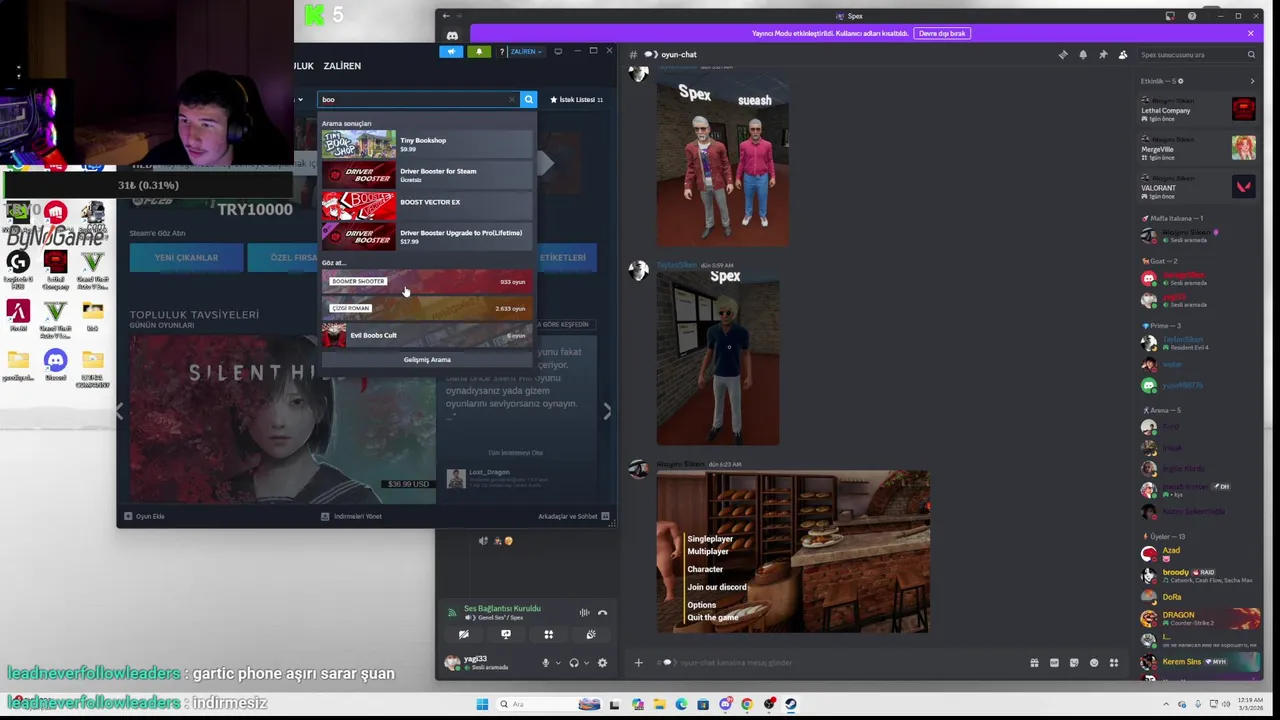Open Windows Start menu
The width and height of the screenshot is (1280, 720).
pyautogui.click(x=482, y=704)
